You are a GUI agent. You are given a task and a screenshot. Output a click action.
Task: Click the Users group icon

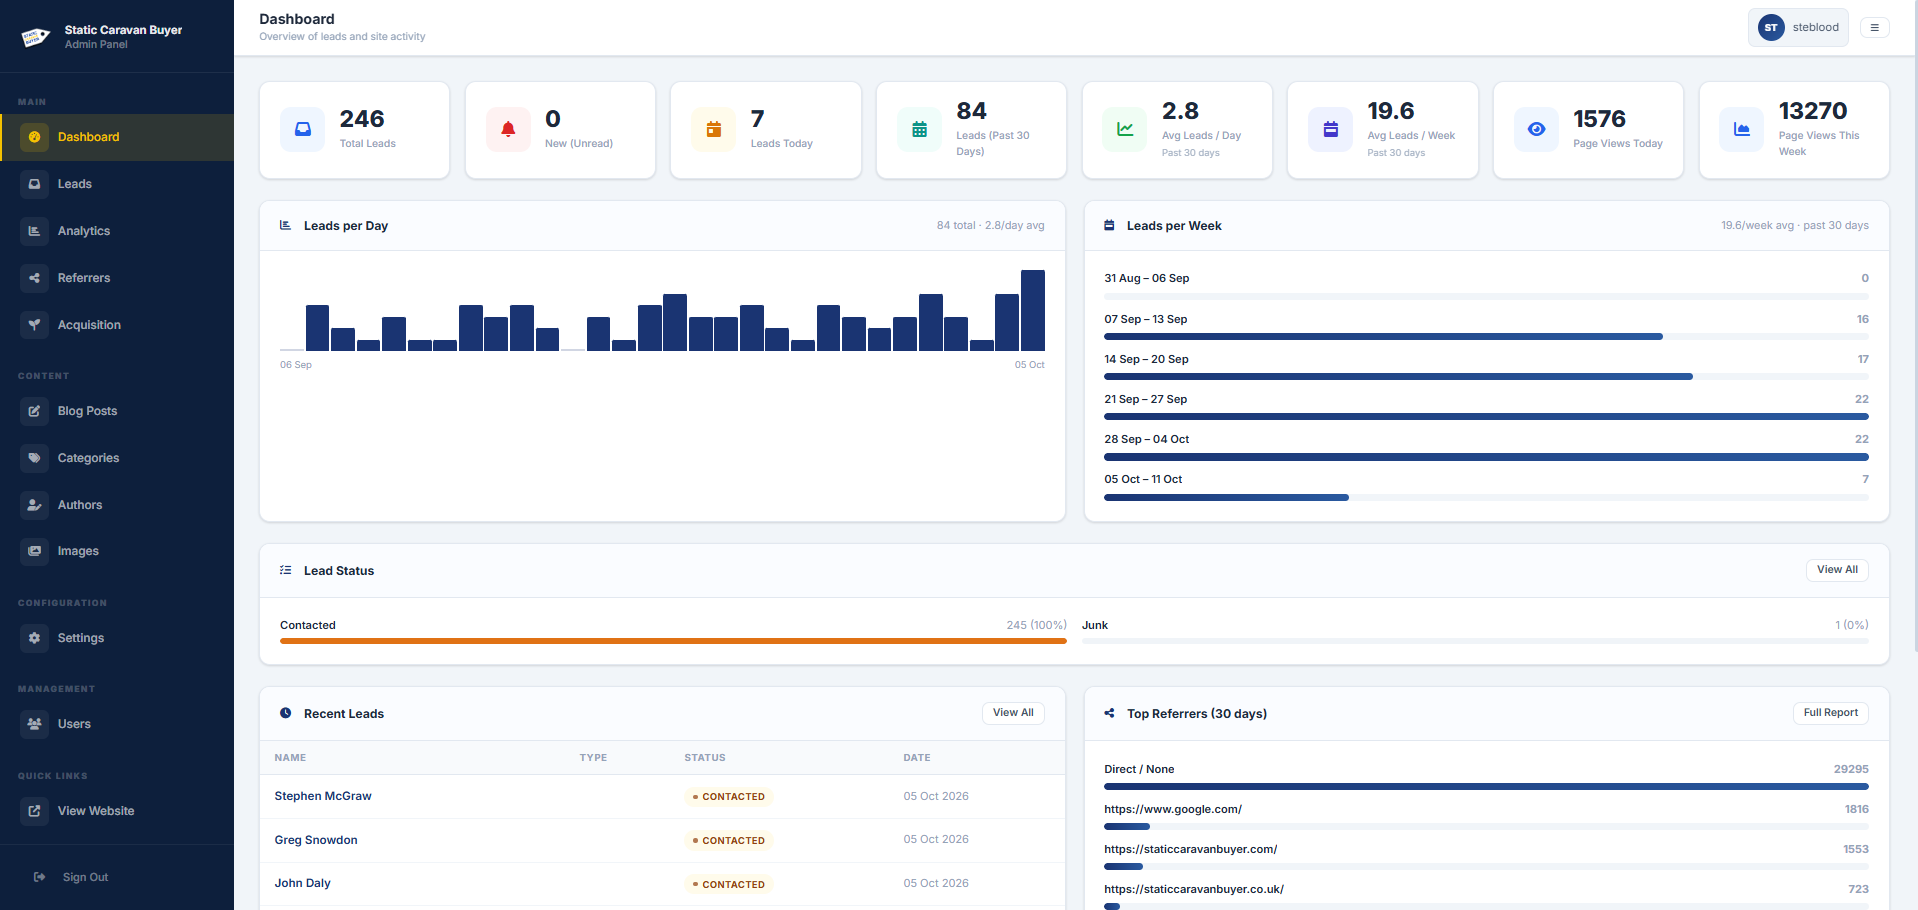[35, 724]
